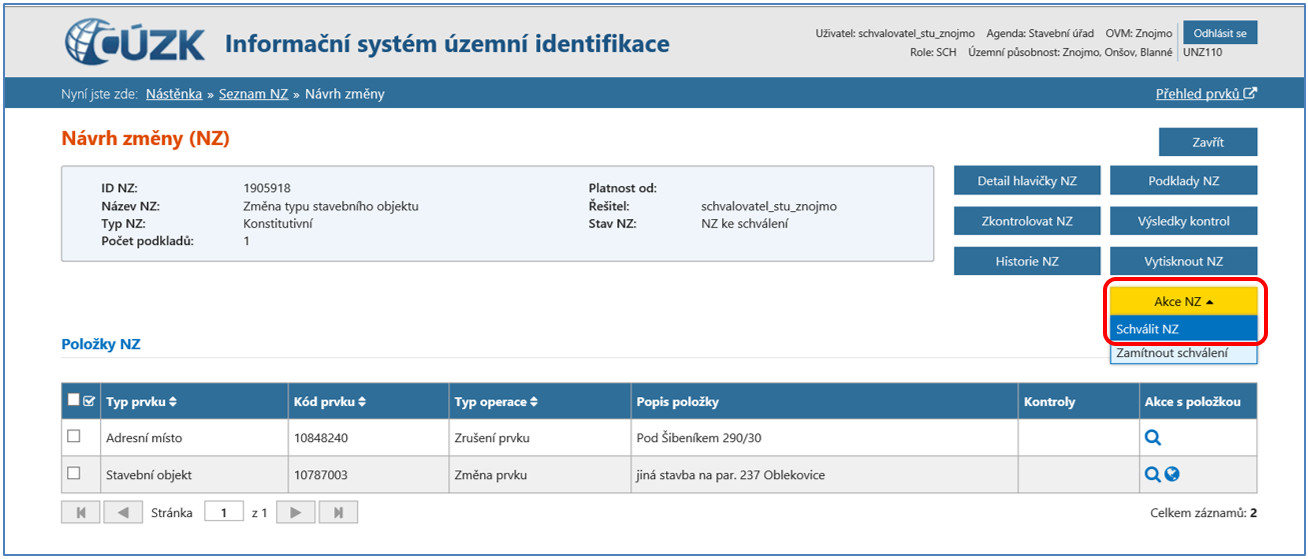Open the Přehled prvků link
This screenshot has width=1308, height=559.
[1205, 94]
